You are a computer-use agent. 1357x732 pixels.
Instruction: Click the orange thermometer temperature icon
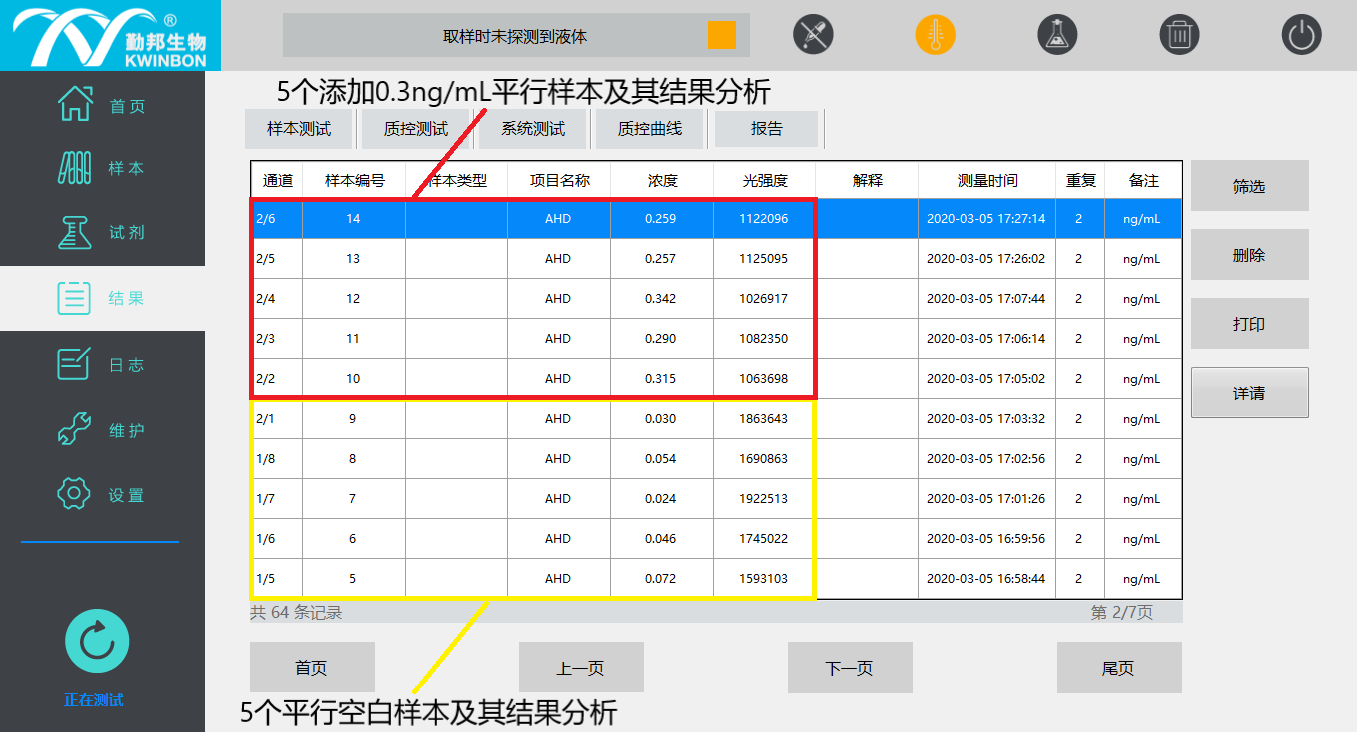pyautogui.click(x=935, y=36)
